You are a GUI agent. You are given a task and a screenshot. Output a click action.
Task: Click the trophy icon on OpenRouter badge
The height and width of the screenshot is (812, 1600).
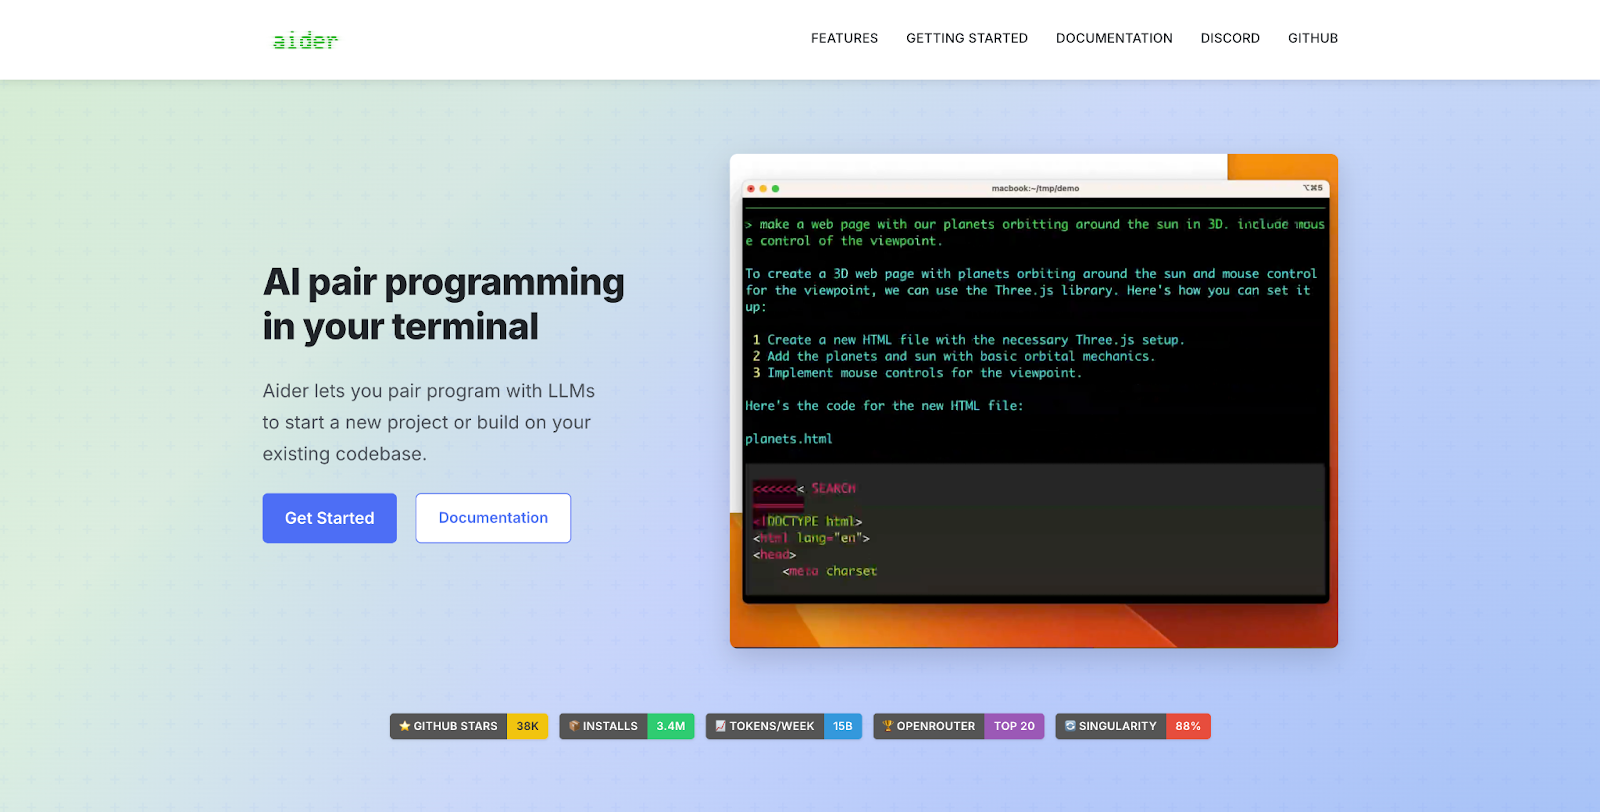coord(888,726)
